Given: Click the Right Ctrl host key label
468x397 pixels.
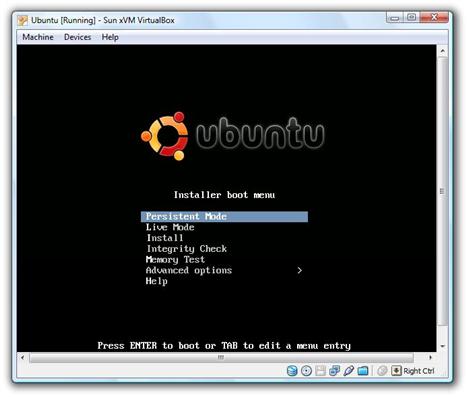Looking at the screenshot, I should click(419, 371).
